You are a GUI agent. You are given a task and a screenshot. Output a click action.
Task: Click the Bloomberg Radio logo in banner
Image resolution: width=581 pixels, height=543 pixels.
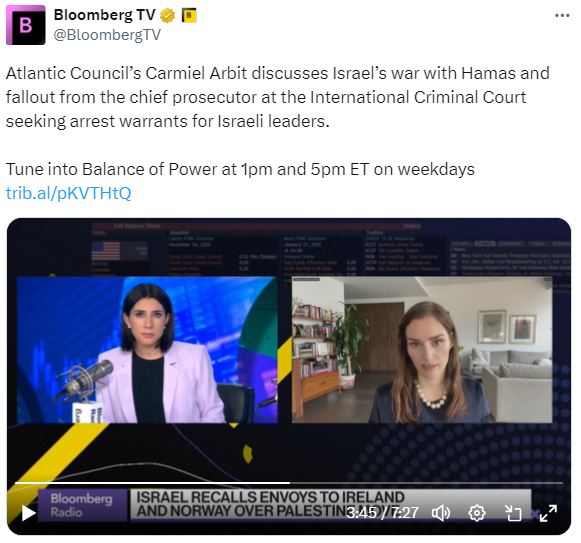(82, 505)
